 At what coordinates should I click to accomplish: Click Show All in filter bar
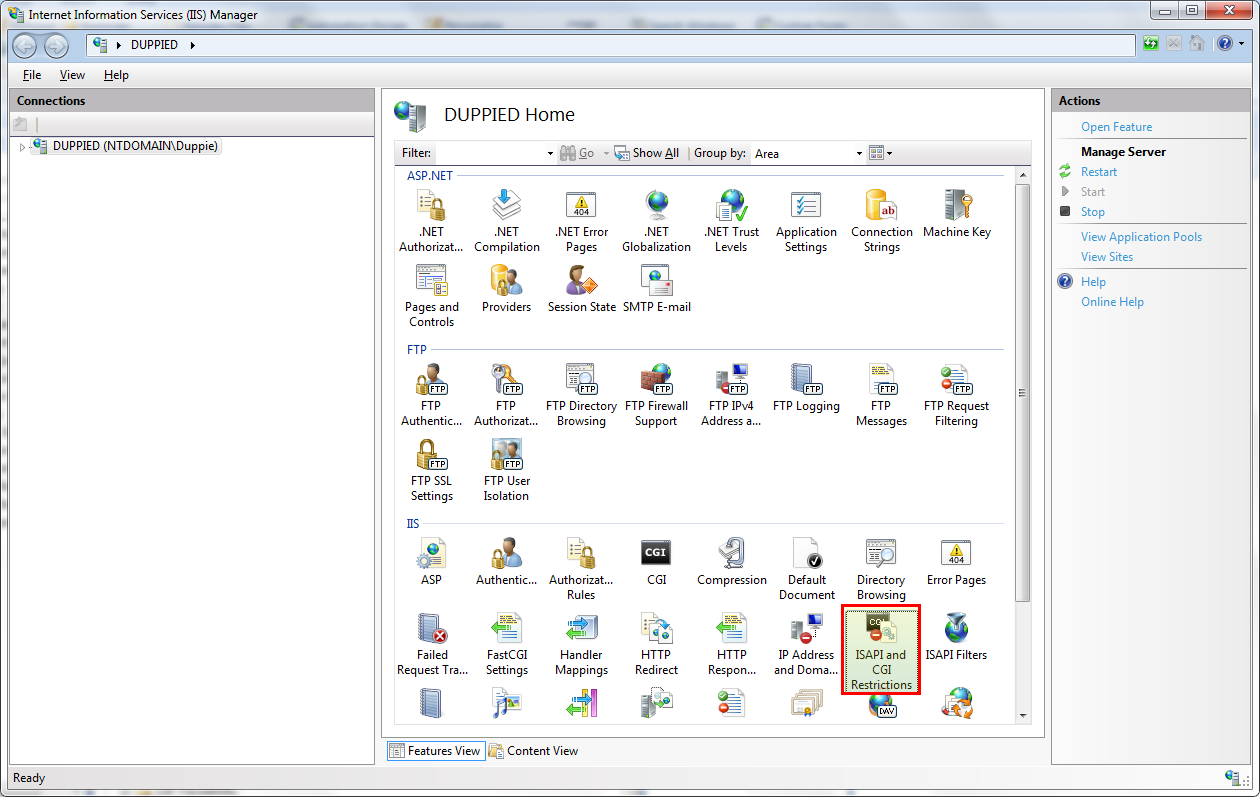click(647, 153)
